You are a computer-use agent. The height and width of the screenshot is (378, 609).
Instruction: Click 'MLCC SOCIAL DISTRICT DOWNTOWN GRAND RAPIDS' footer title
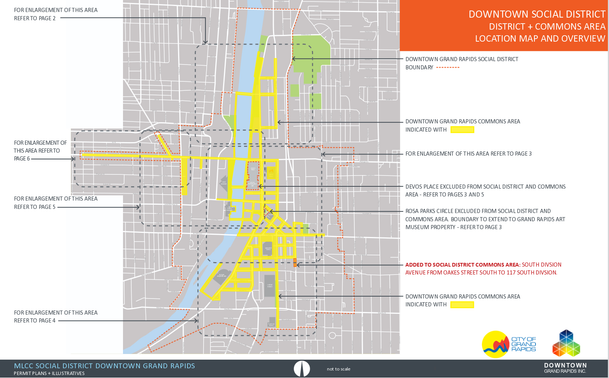click(x=104, y=366)
